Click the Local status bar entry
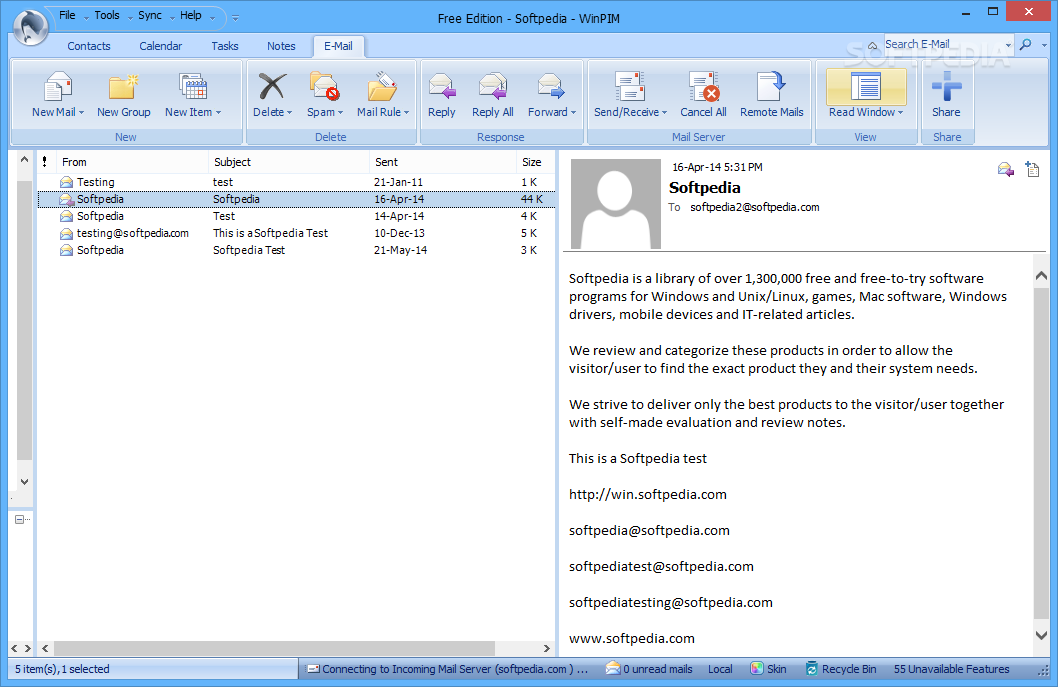Viewport: 1058px width, 687px height. [720, 669]
